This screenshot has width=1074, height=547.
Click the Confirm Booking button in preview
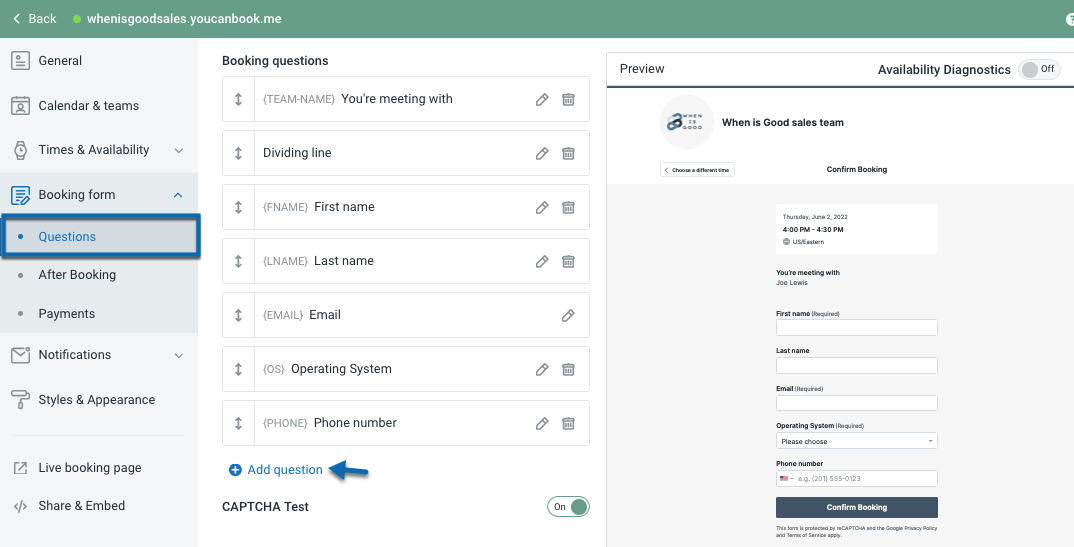pos(856,507)
